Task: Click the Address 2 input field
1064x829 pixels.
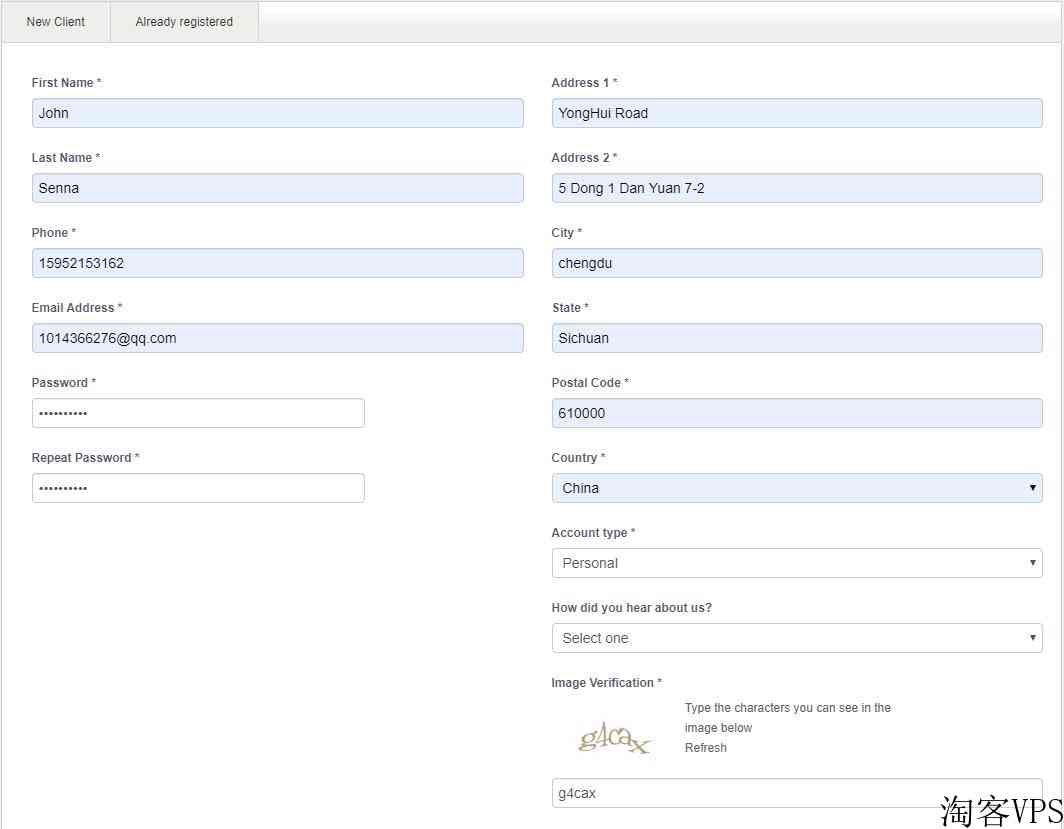Action: [x=797, y=188]
